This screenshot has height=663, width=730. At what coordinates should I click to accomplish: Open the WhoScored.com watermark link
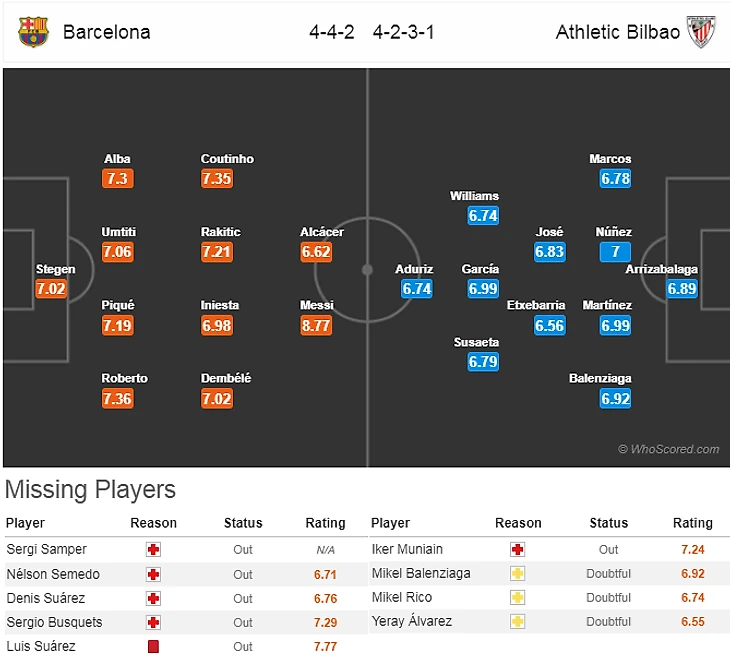tap(668, 450)
